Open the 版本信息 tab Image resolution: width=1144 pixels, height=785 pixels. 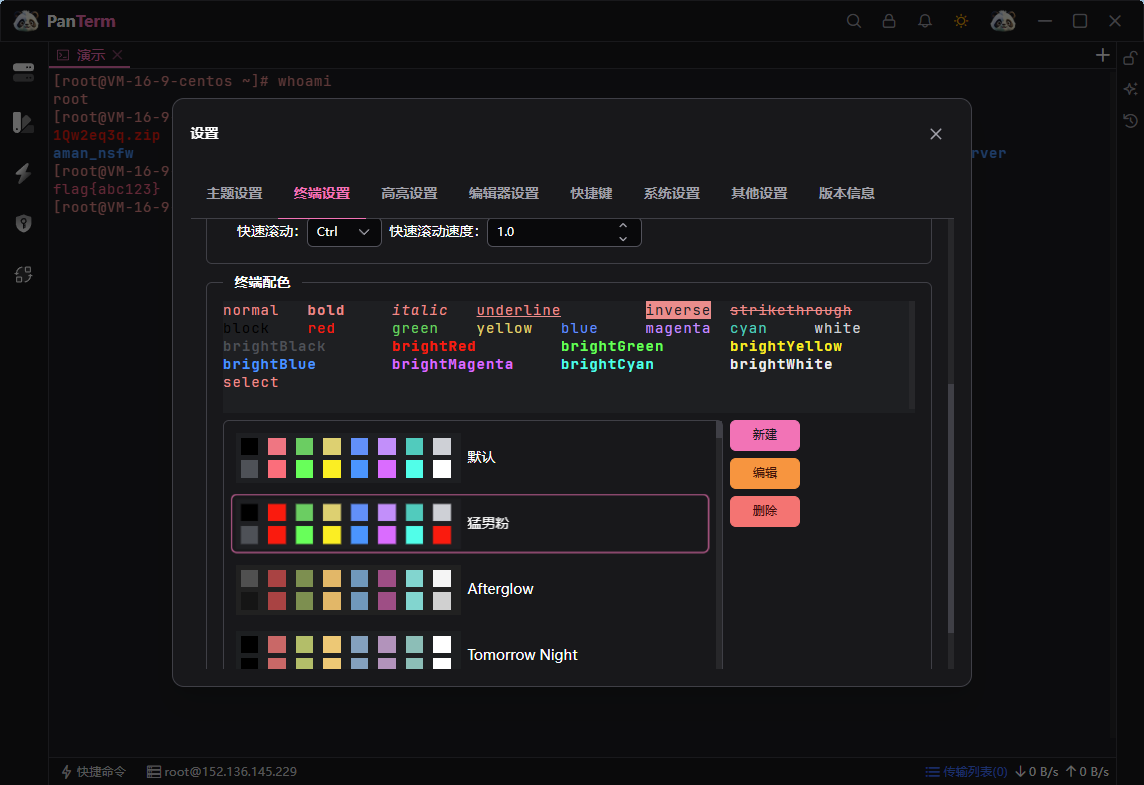[846, 193]
